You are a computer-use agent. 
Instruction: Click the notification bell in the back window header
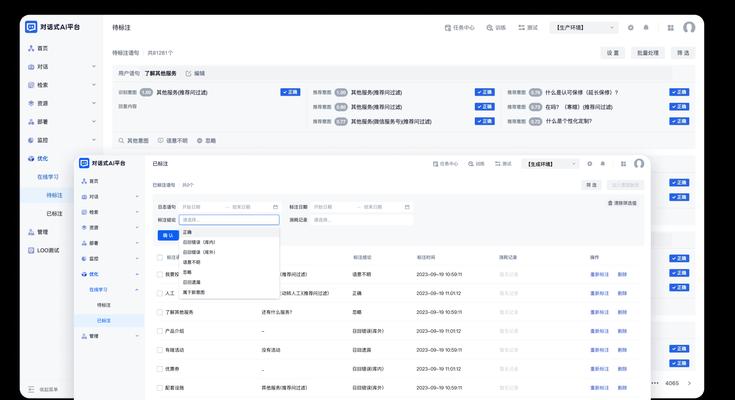coord(646,28)
